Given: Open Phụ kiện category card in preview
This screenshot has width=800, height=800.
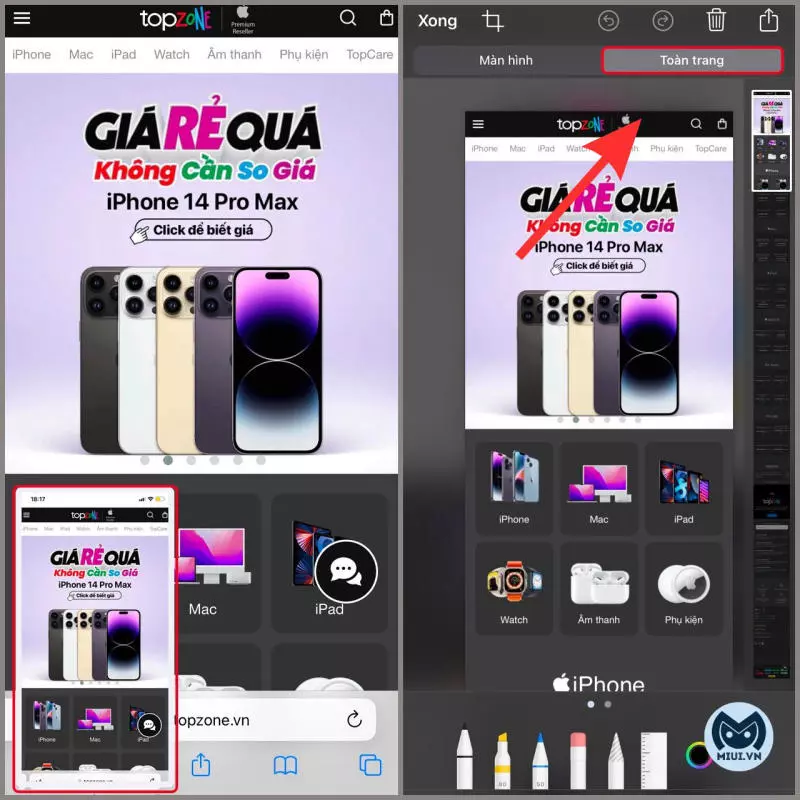Looking at the screenshot, I should [684, 589].
